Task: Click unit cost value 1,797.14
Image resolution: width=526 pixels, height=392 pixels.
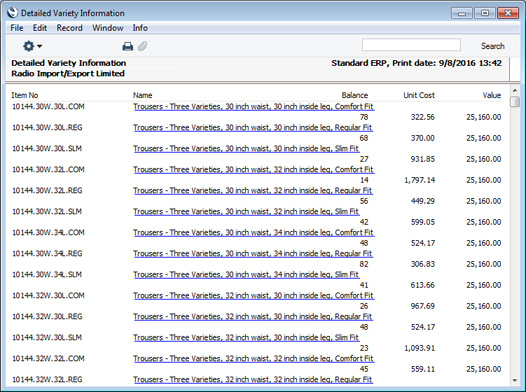Action: [420, 180]
